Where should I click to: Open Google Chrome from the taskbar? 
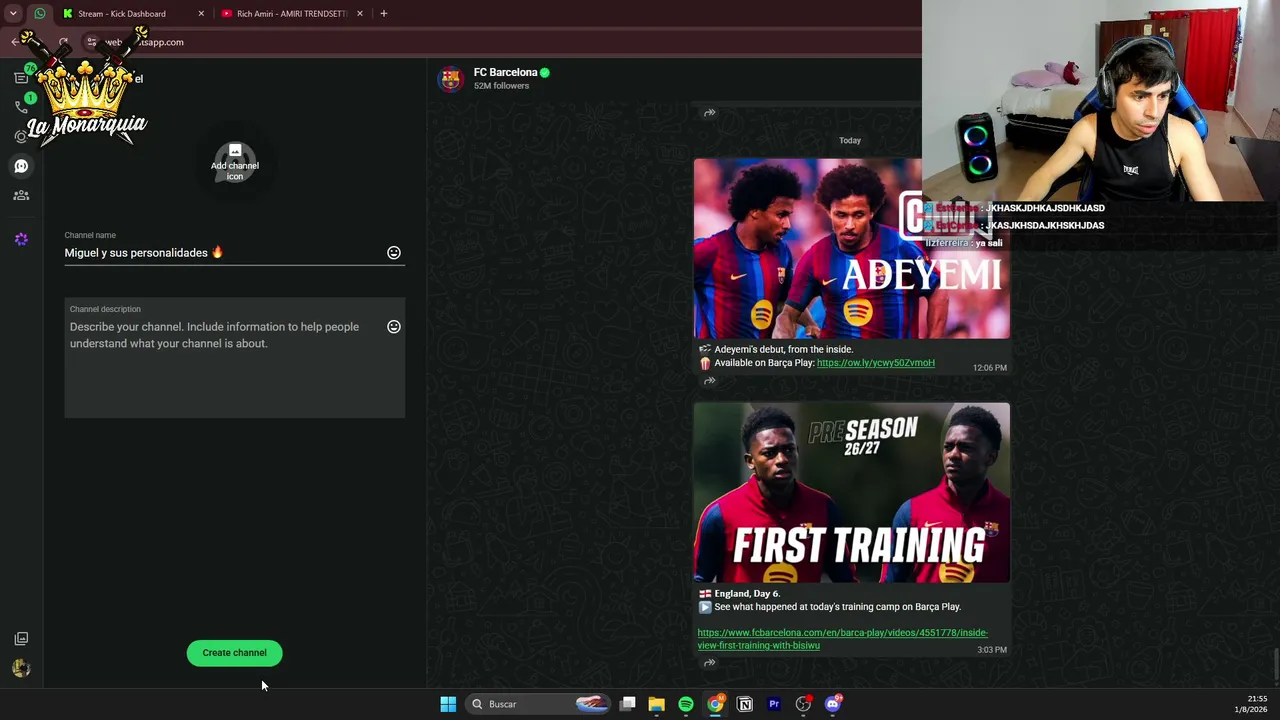[715, 704]
